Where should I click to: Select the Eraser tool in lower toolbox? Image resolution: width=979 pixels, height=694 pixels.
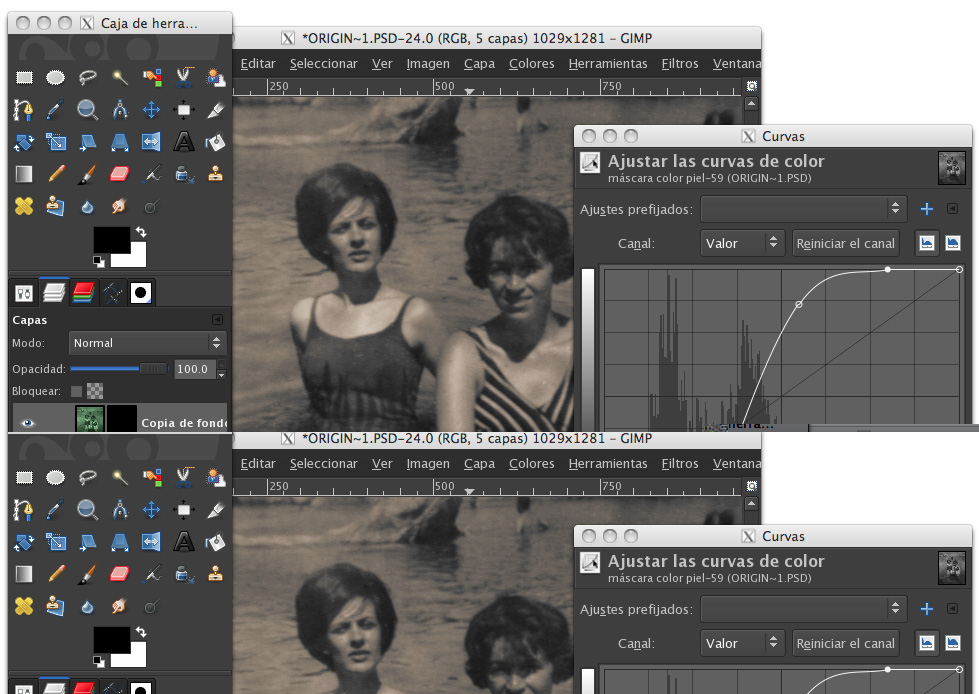point(120,574)
